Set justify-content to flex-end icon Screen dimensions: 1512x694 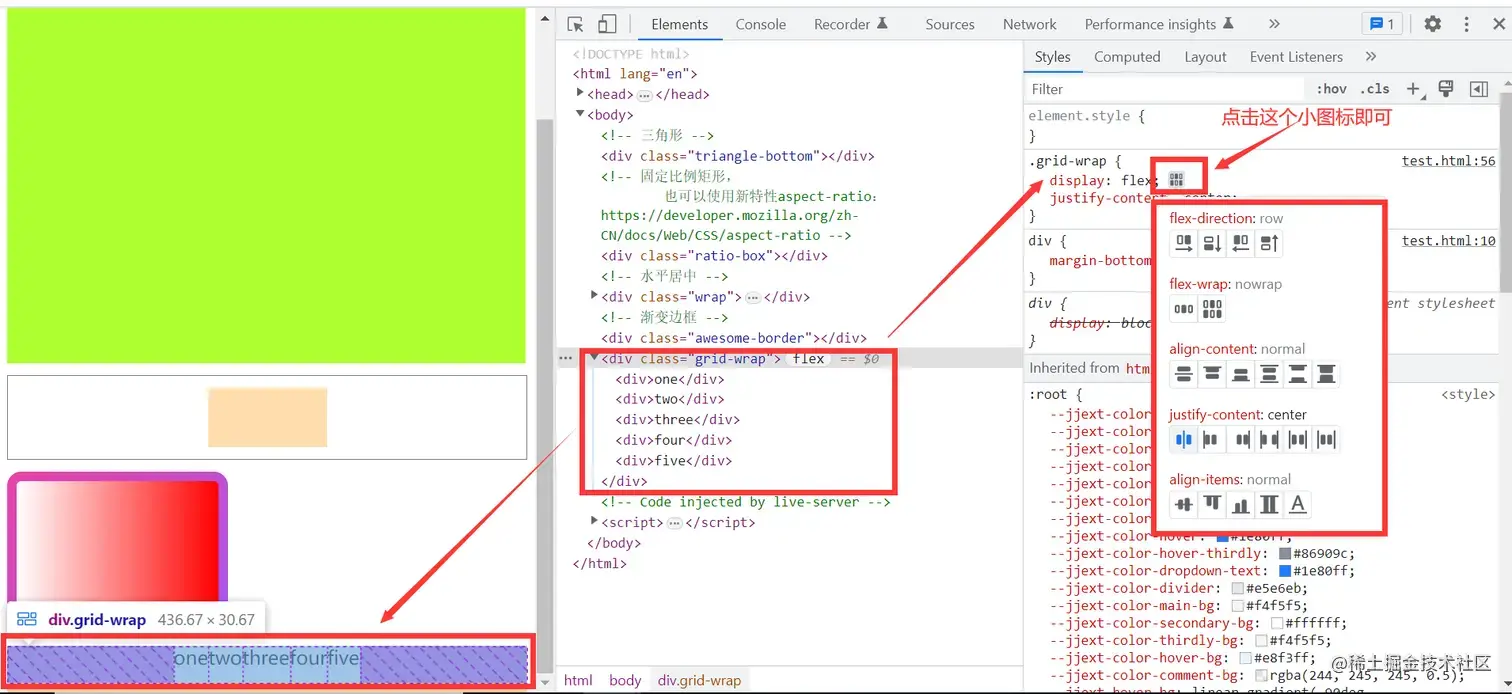point(1241,439)
